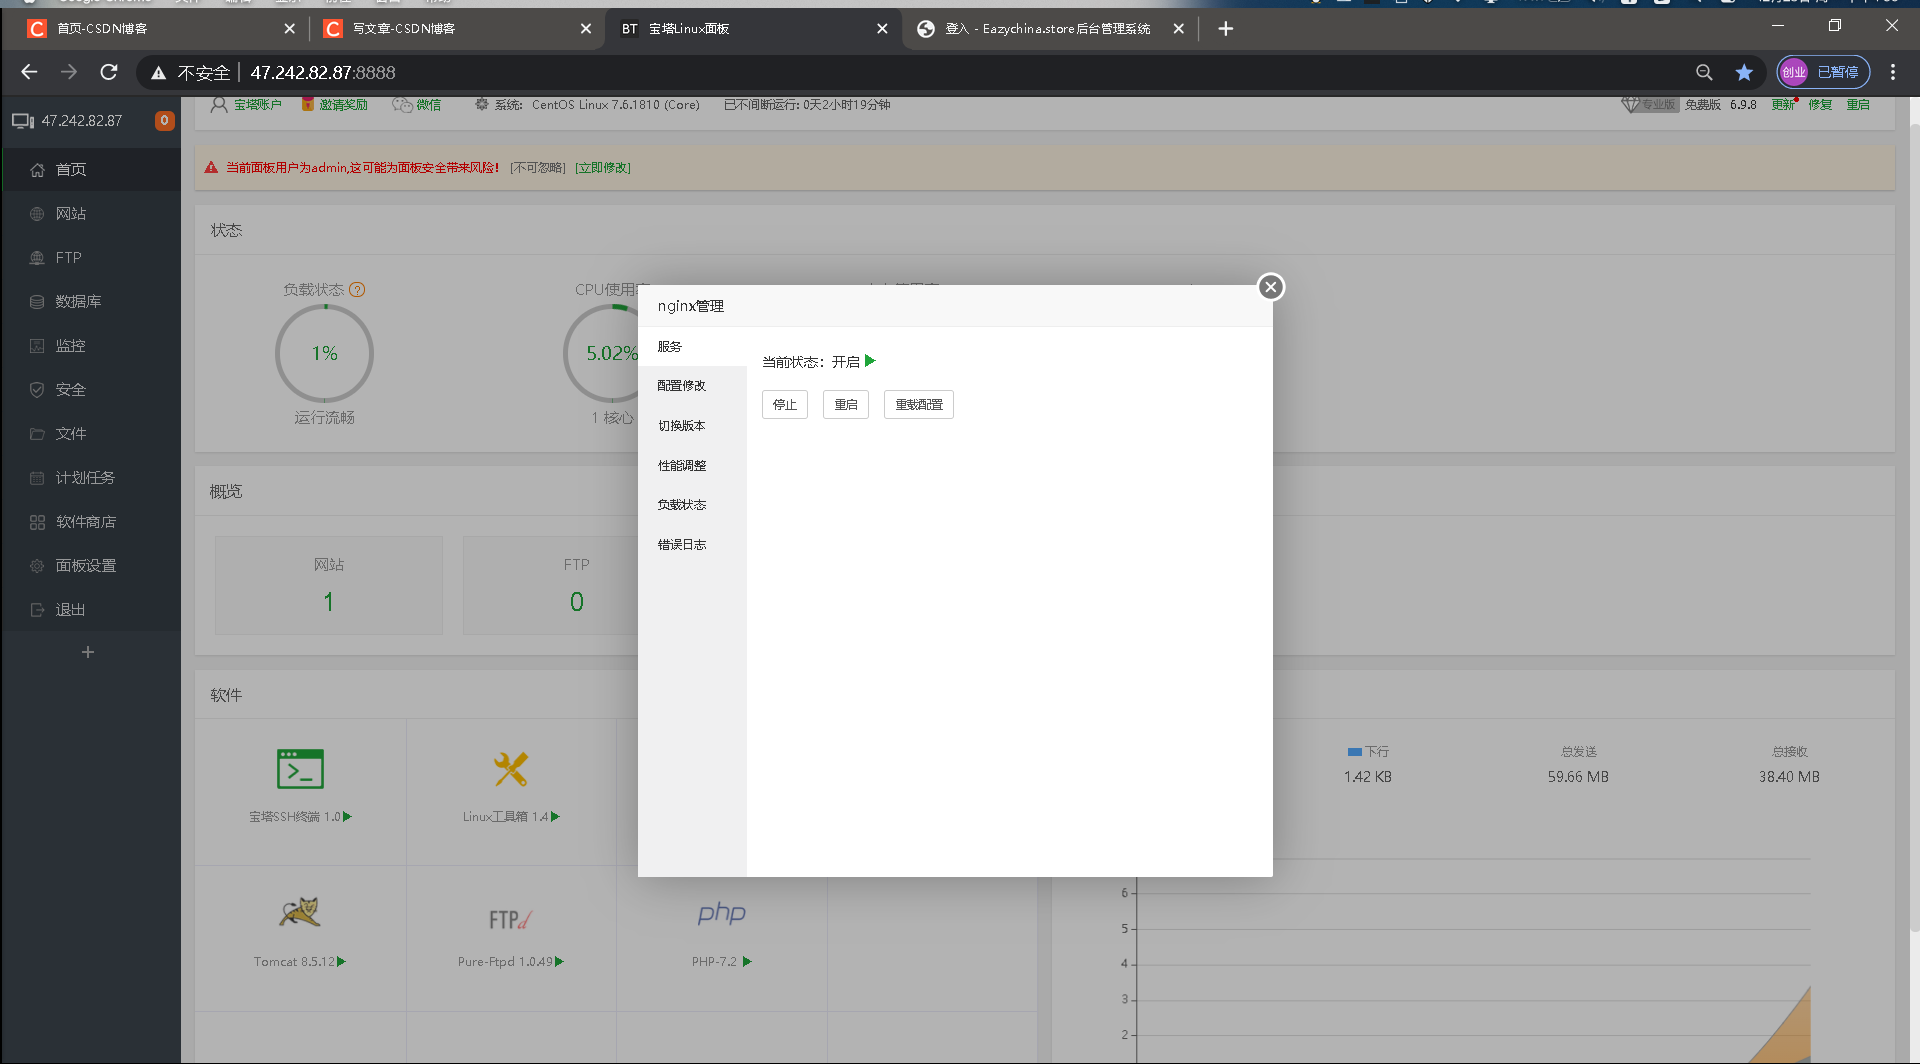The height and width of the screenshot is (1064, 1920).
Task: Open the Linux工具箱 wrench icon
Action: [511, 769]
